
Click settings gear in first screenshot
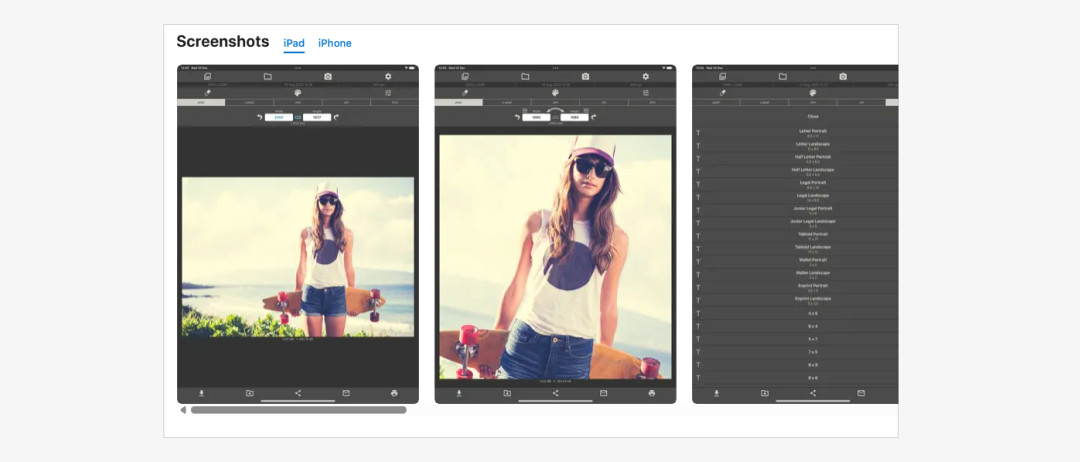388,76
